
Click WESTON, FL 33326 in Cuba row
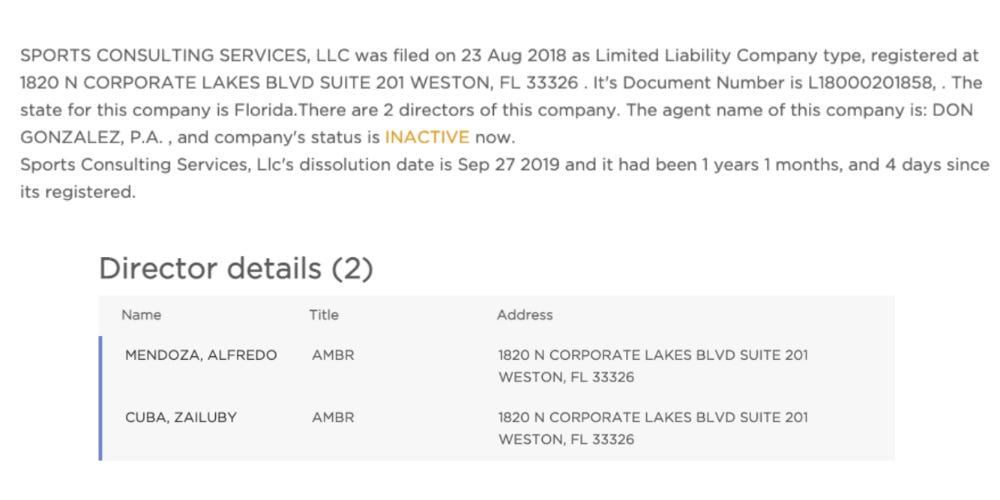tap(566, 440)
